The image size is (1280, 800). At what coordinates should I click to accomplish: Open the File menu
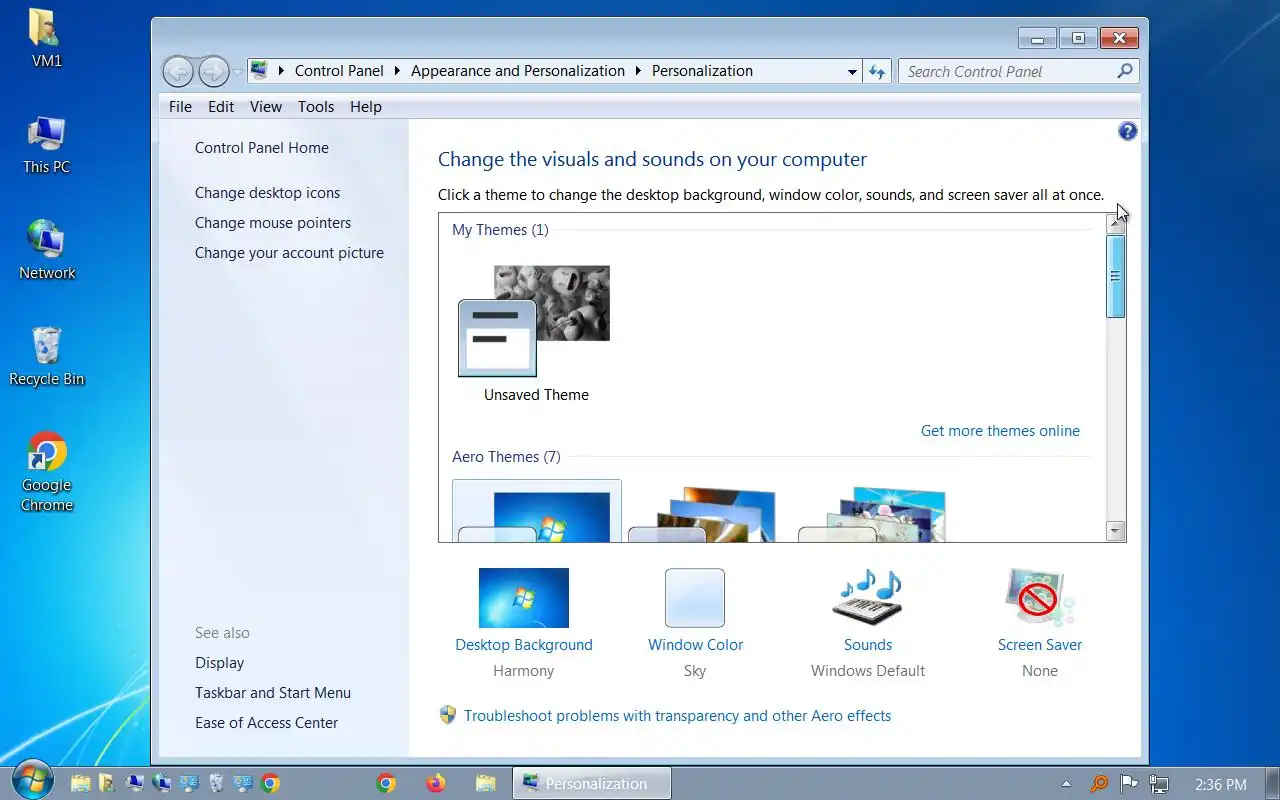point(180,107)
